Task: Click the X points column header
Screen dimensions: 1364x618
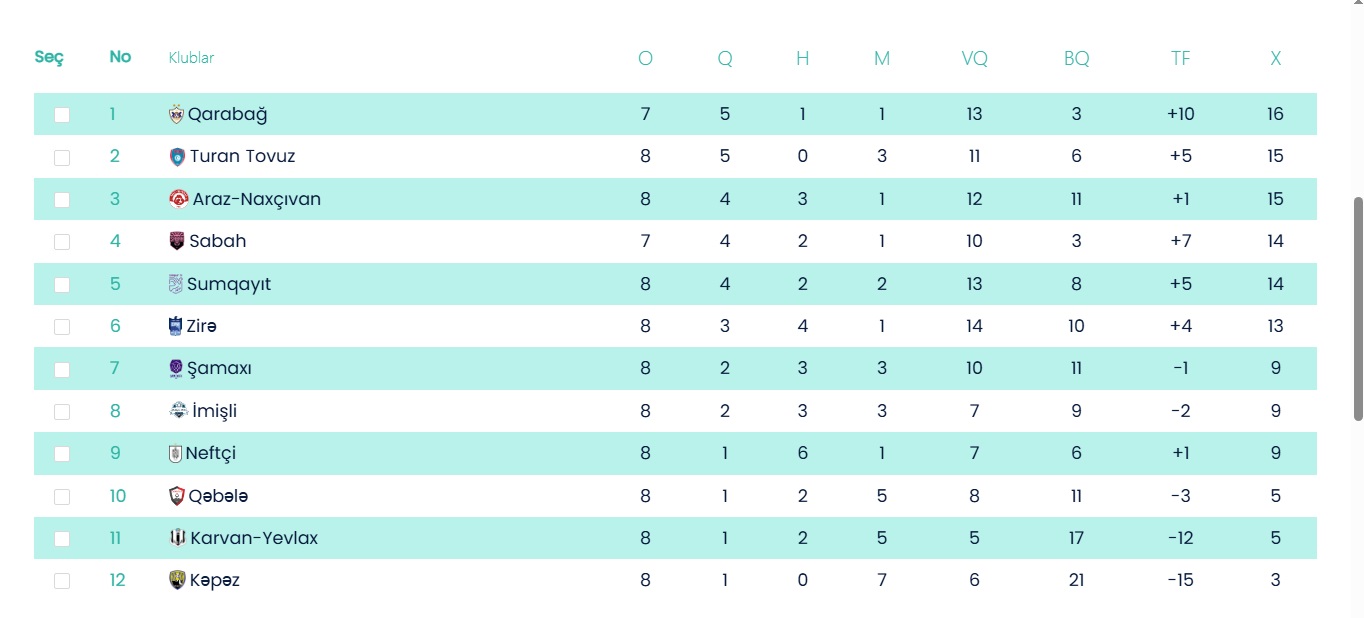Action: click(1275, 59)
